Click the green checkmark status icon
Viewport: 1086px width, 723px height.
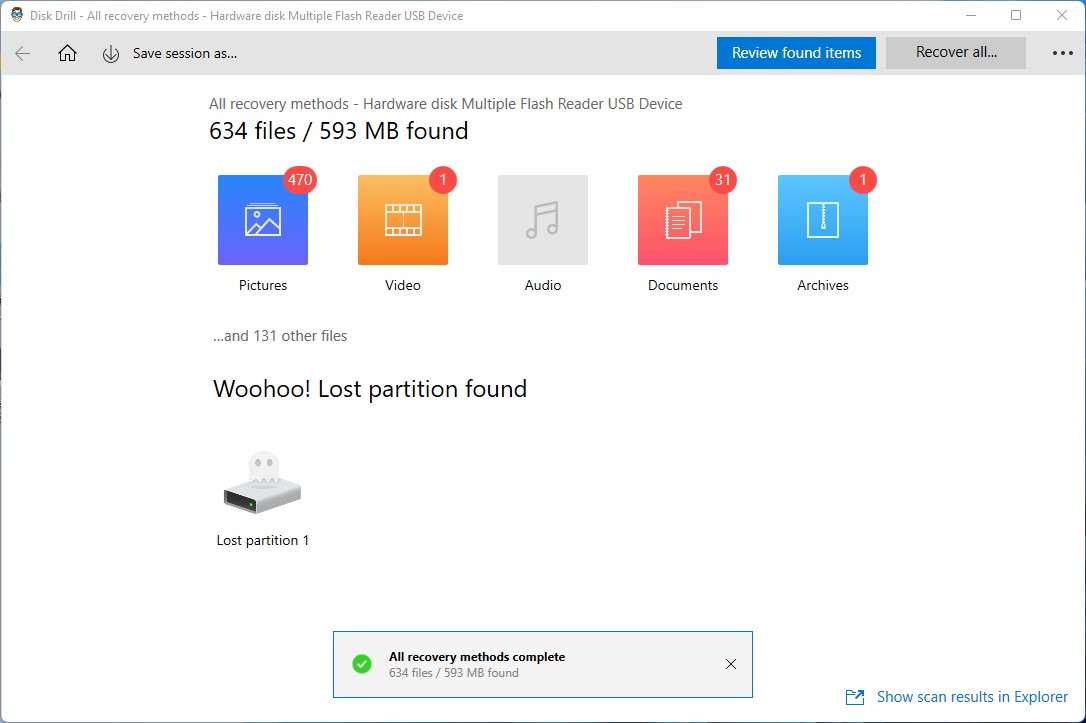pos(362,664)
